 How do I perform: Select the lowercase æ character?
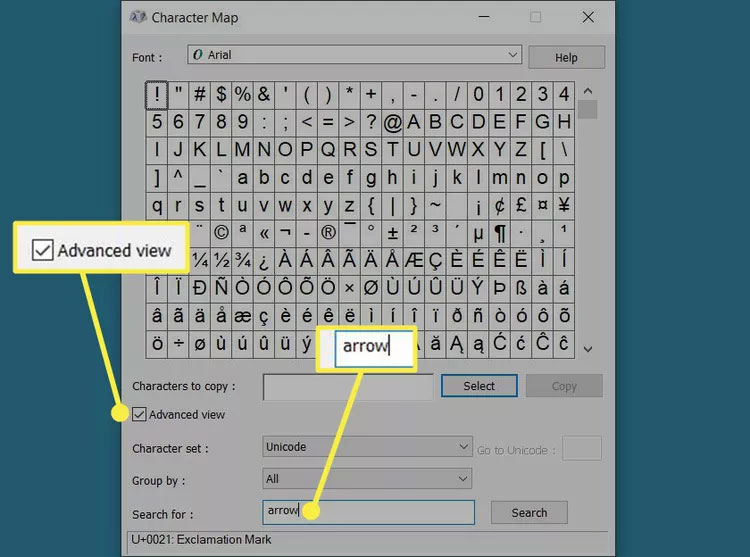243,317
